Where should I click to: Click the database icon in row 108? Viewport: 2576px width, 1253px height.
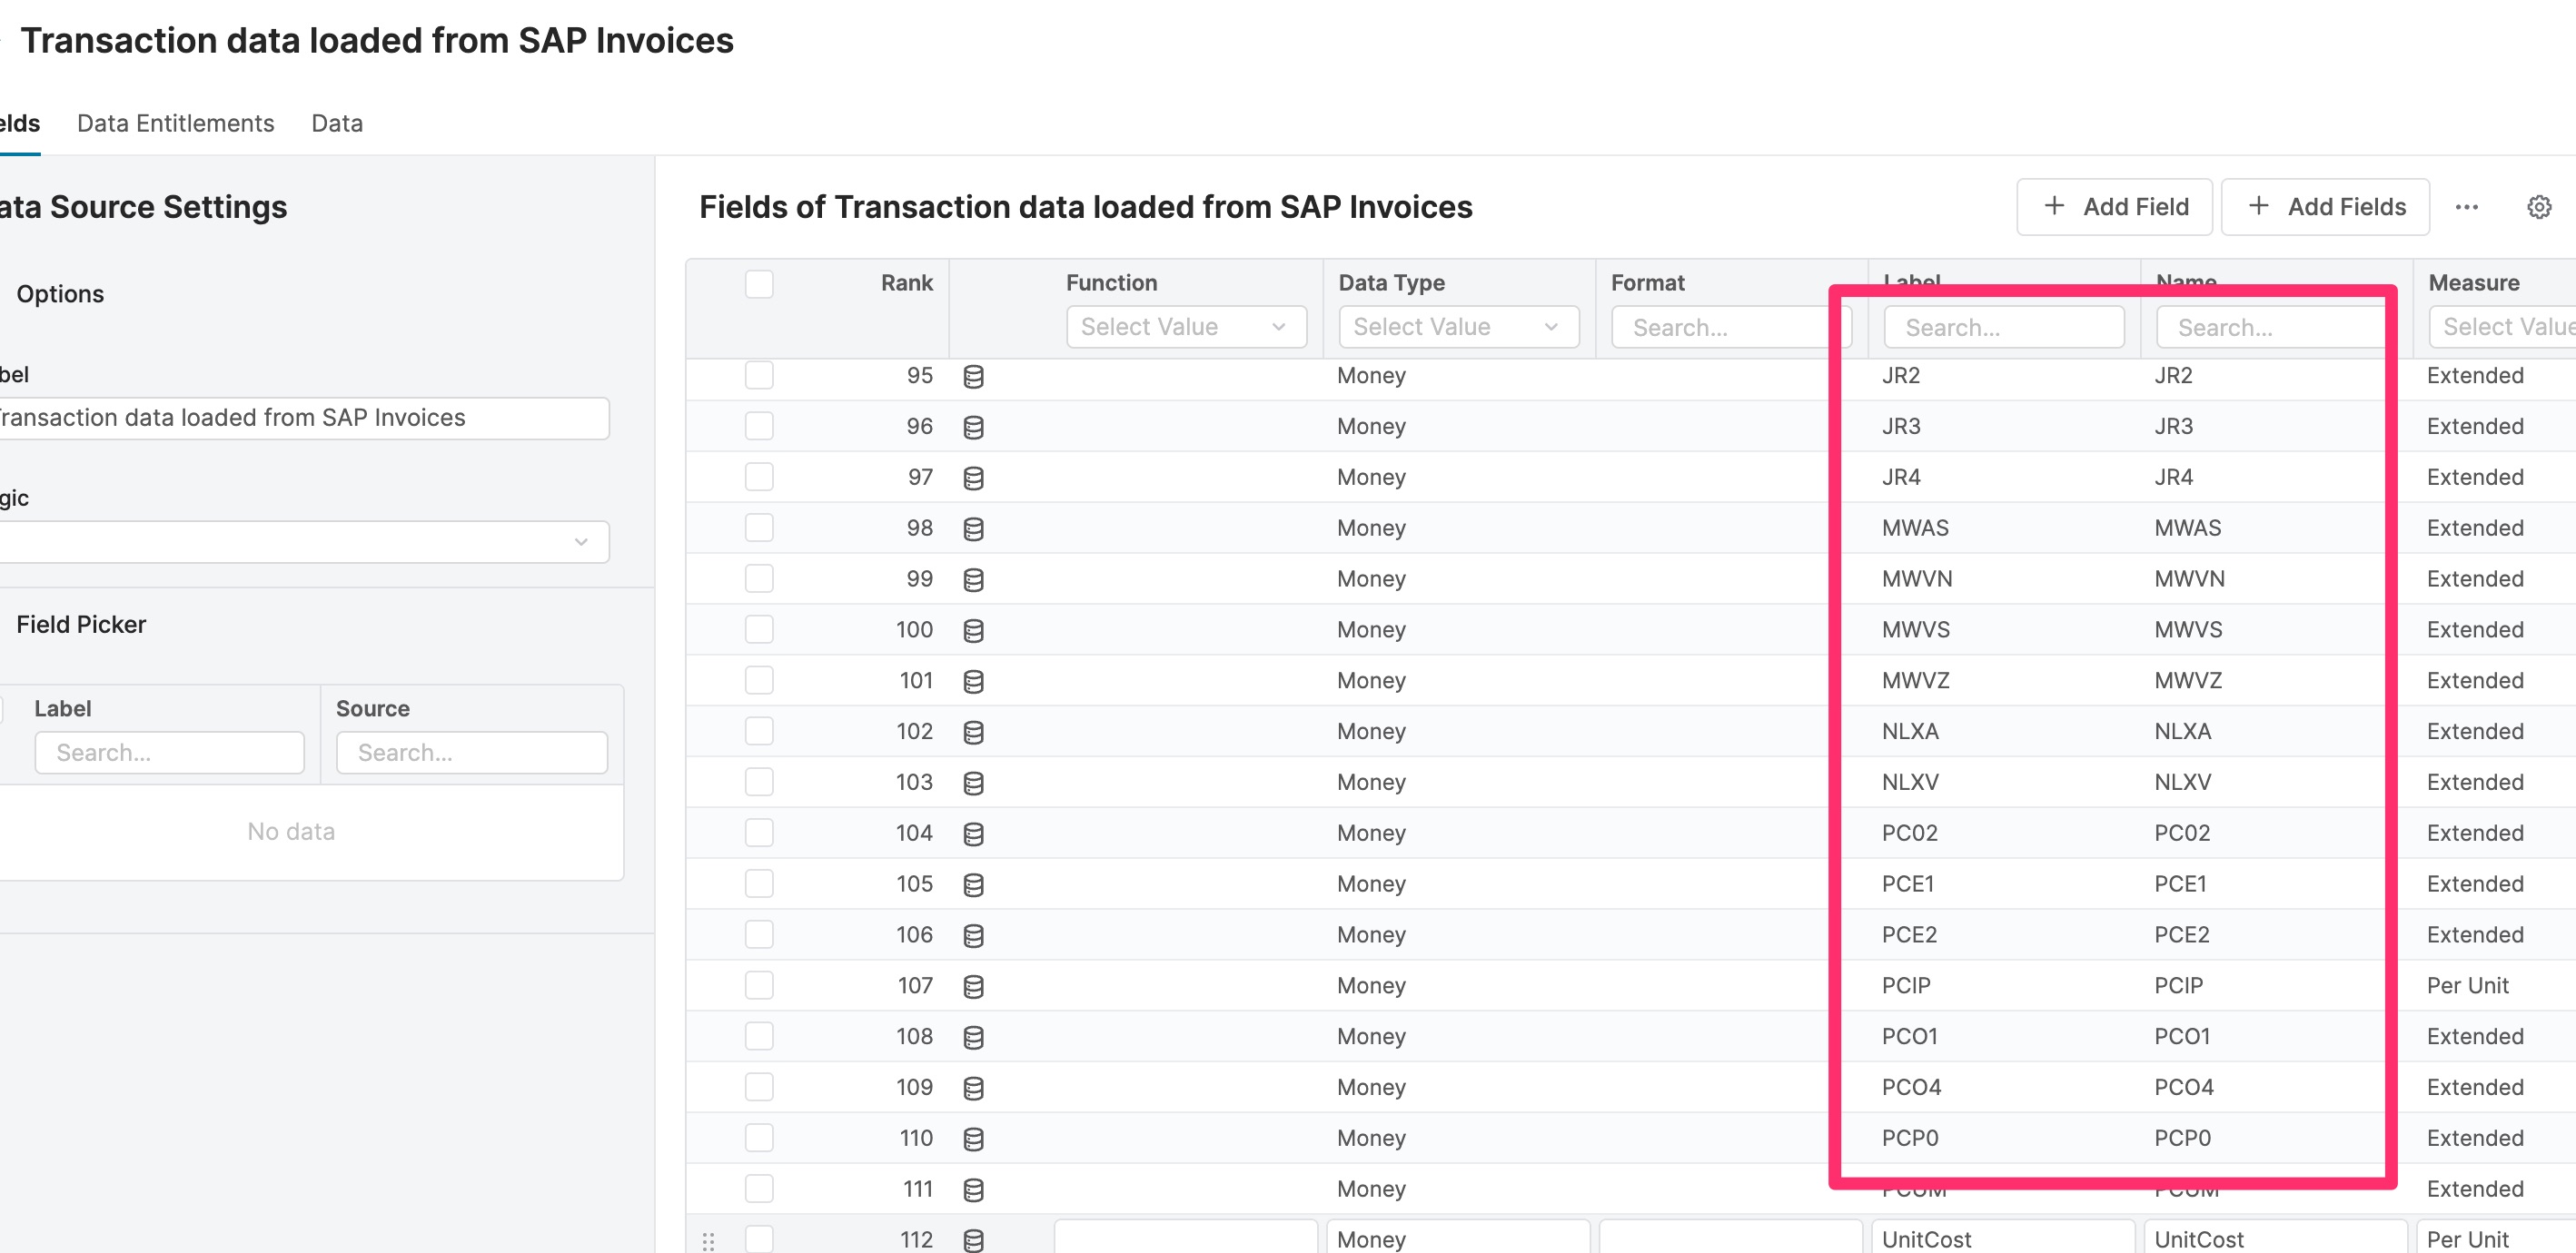point(973,1037)
